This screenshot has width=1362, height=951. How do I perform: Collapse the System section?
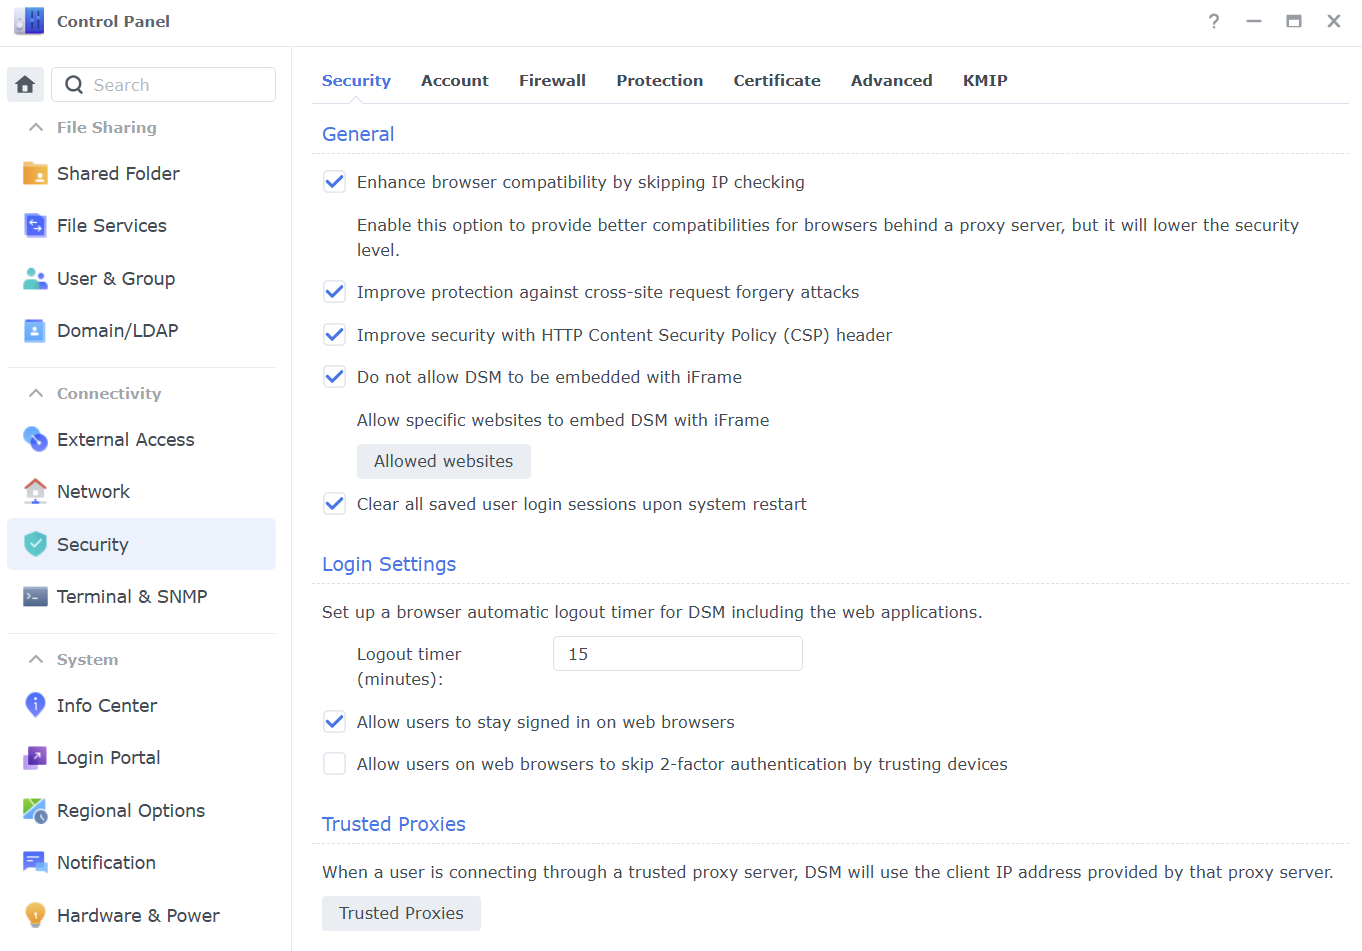(x=36, y=659)
